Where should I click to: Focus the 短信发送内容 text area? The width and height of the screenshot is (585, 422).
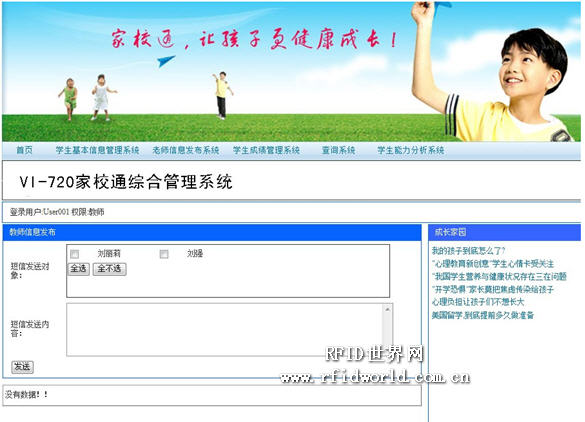225,329
